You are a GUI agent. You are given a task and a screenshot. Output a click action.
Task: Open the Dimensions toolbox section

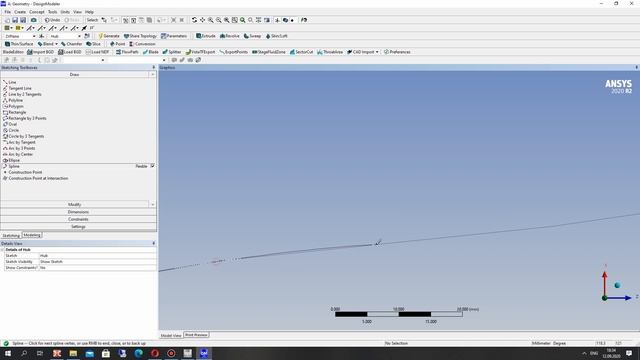tap(78, 212)
